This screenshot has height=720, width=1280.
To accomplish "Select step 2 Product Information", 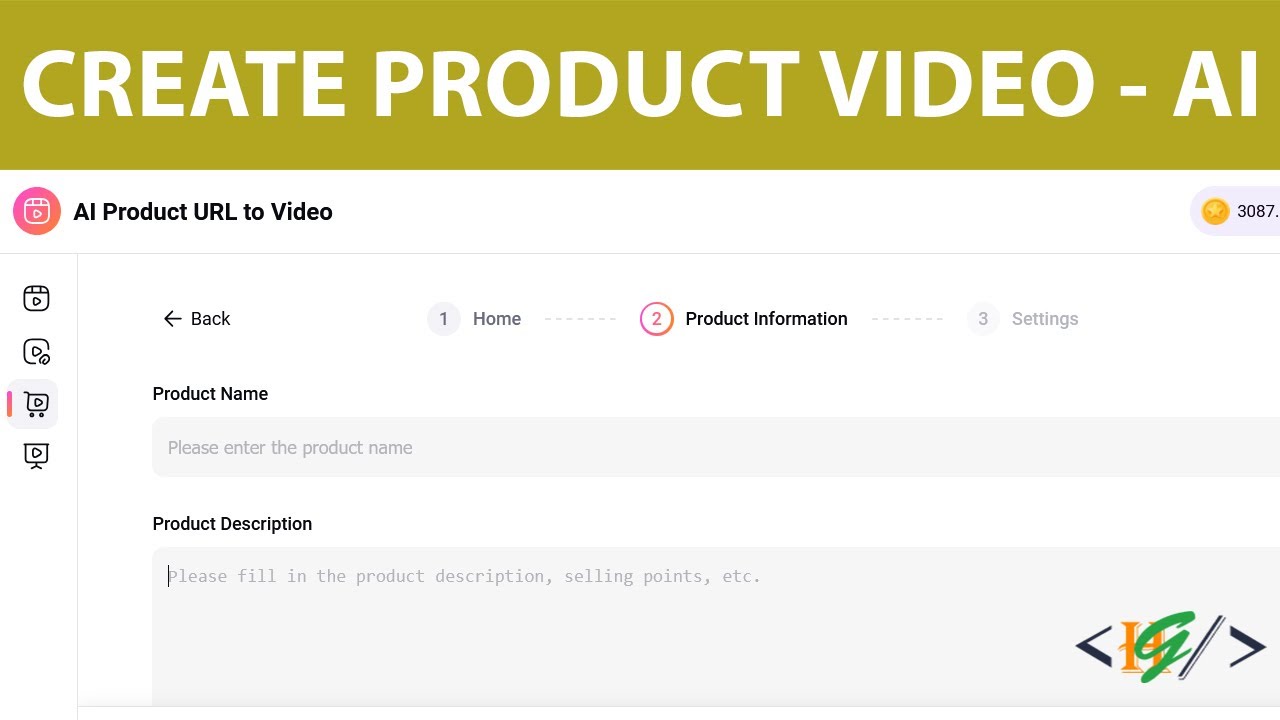I will [744, 318].
